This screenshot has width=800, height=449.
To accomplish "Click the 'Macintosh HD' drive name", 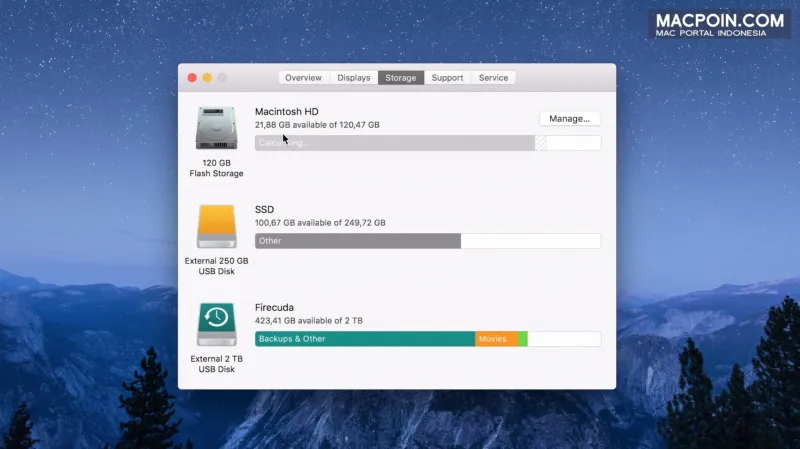I will (x=287, y=111).
